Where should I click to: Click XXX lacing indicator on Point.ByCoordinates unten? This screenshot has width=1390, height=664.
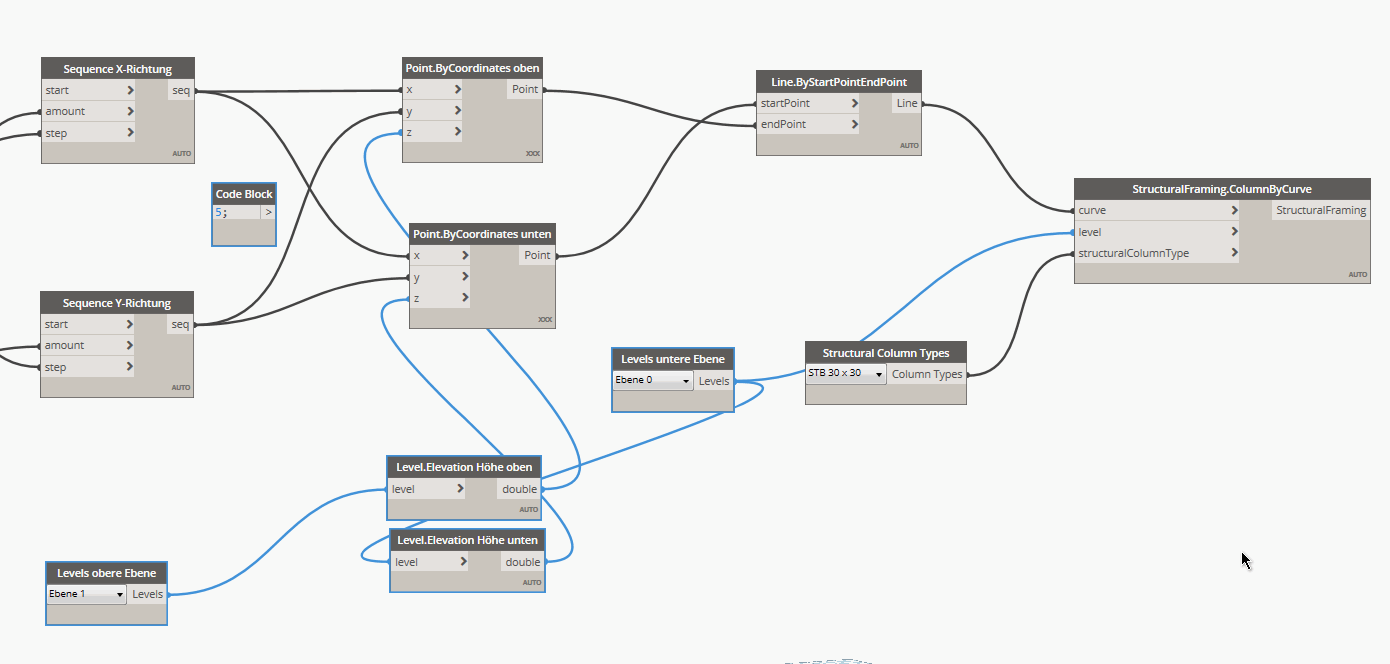[x=544, y=320]
